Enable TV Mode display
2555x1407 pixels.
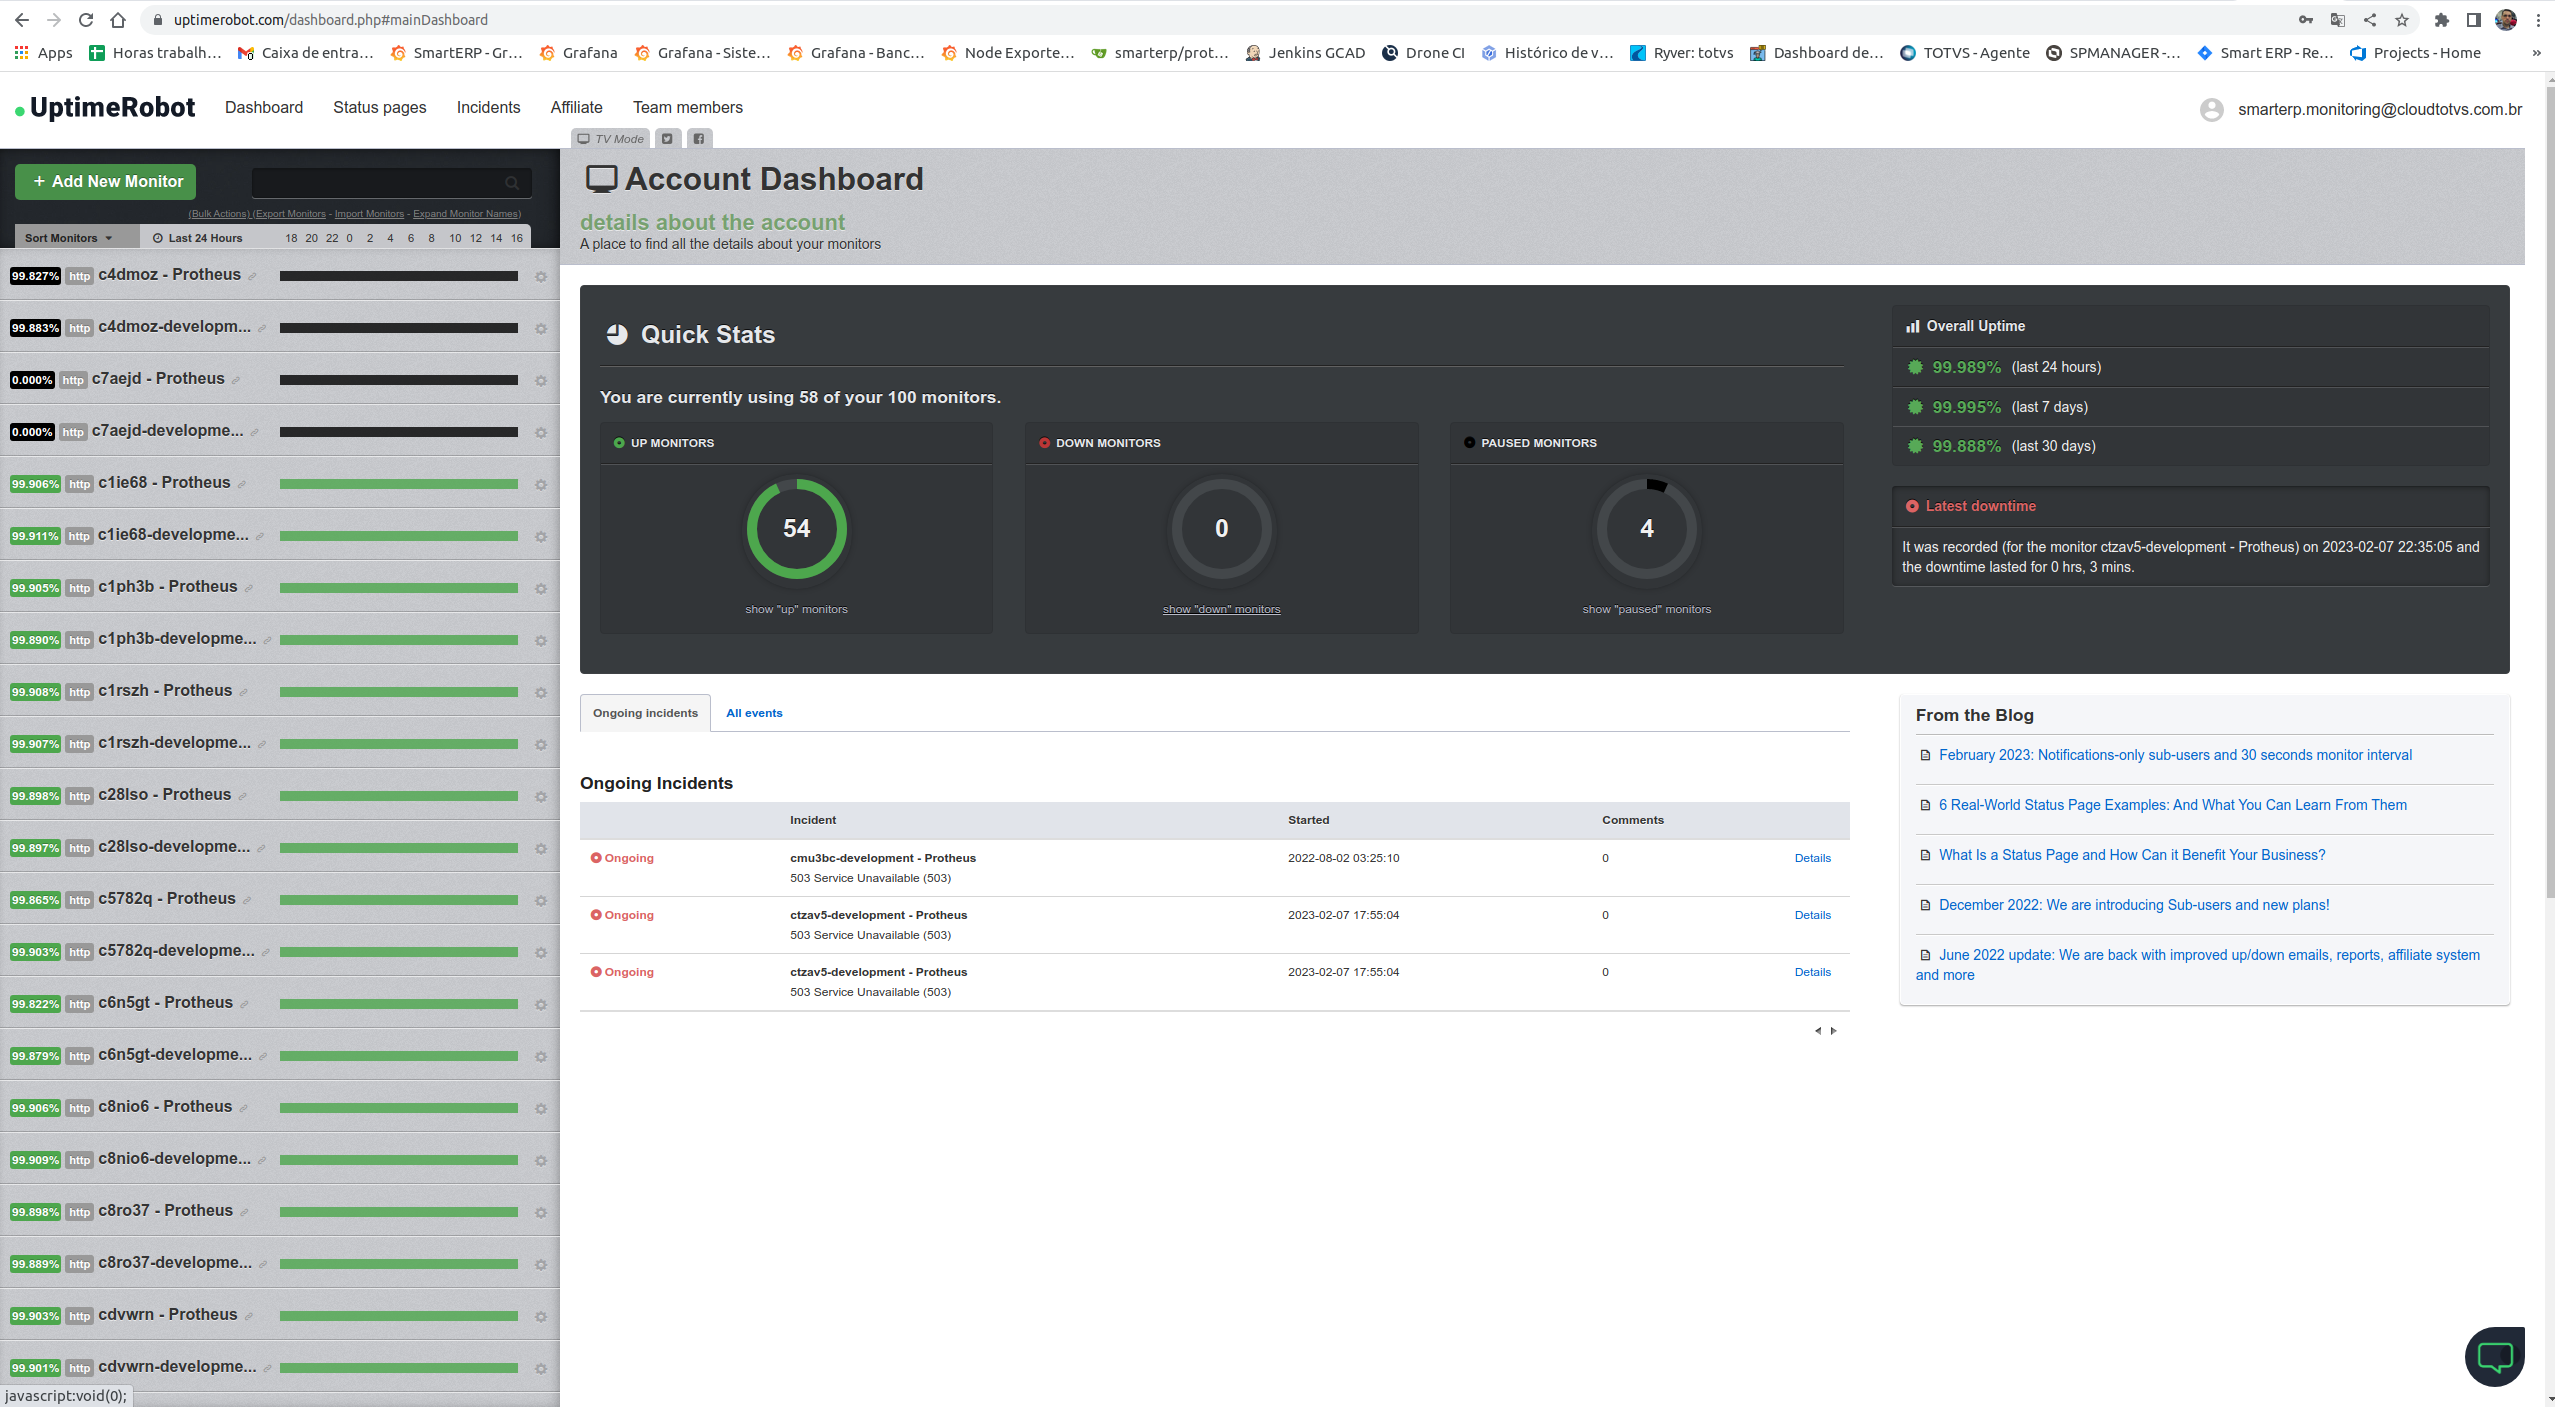pyautogui.click(x=611, y=139)
